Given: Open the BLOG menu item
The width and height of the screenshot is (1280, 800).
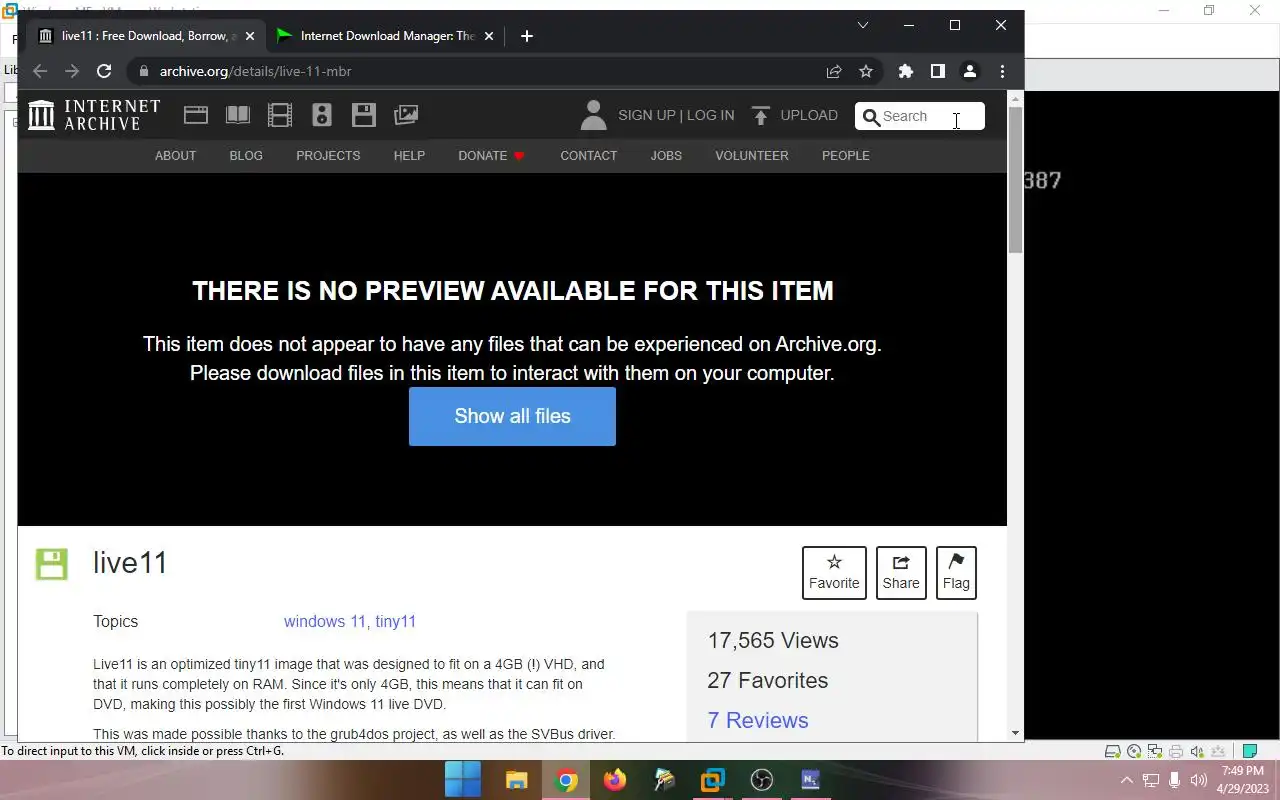Looking at the screenshot, I should (246, 155).
